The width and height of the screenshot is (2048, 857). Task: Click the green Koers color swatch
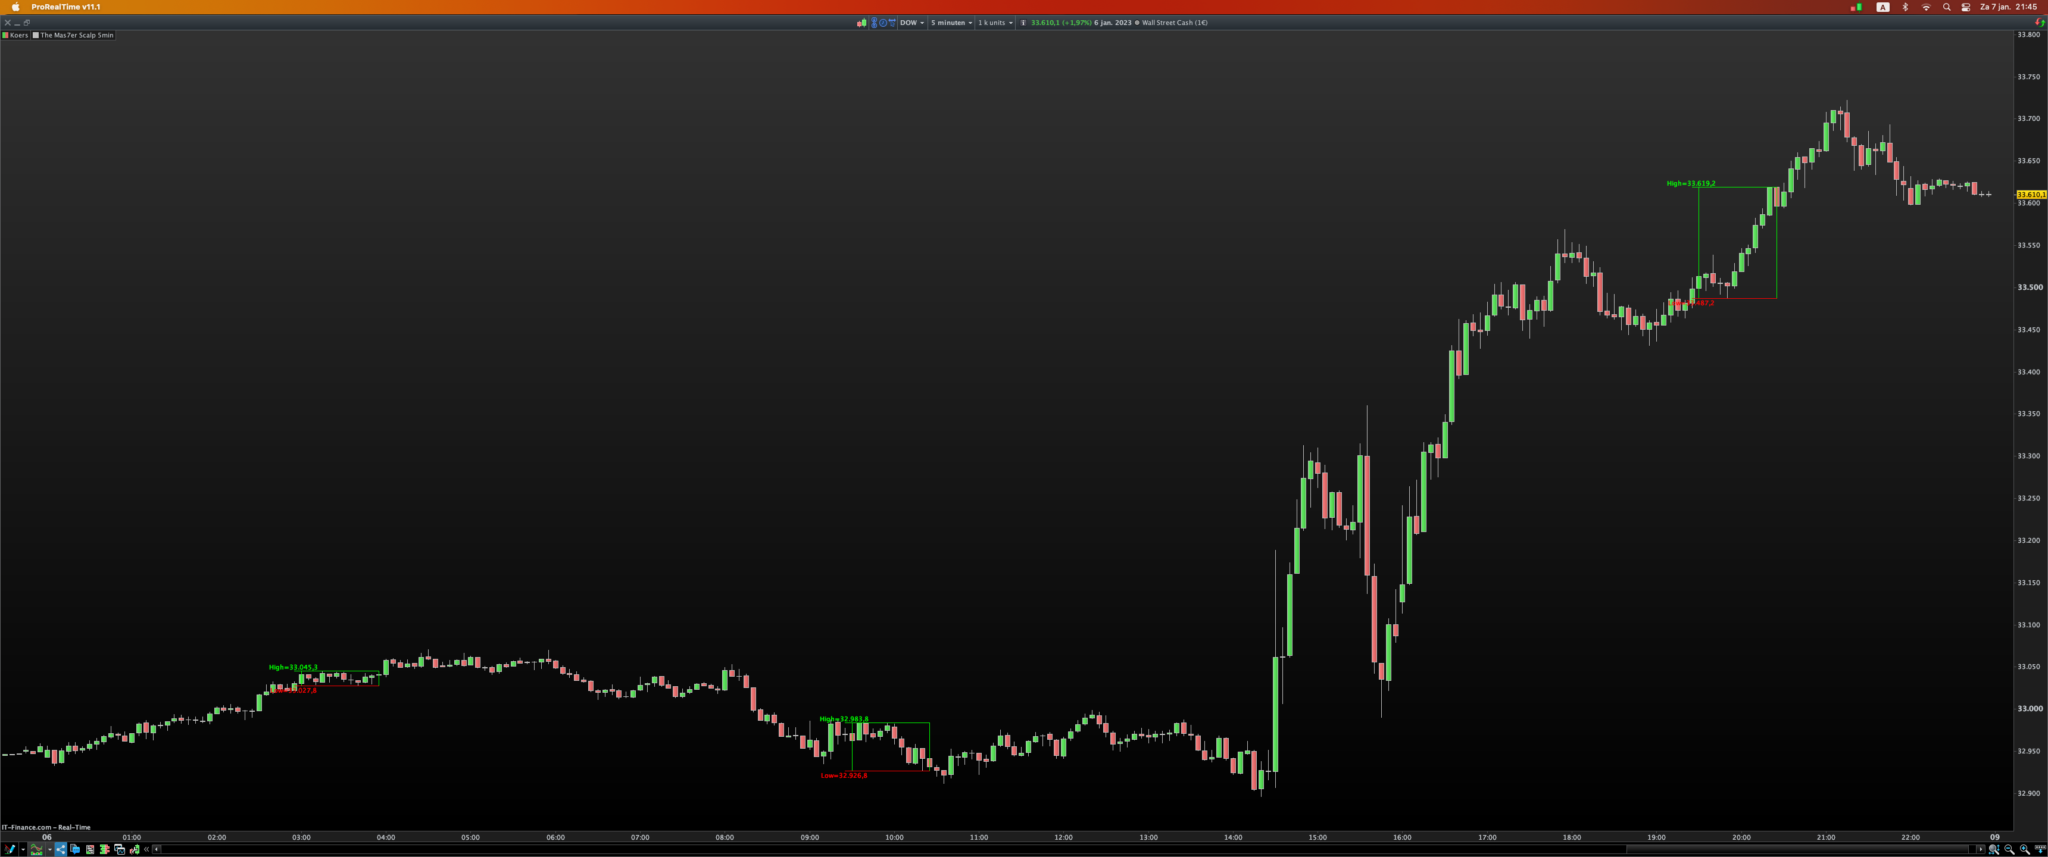(x=5, y=35)
